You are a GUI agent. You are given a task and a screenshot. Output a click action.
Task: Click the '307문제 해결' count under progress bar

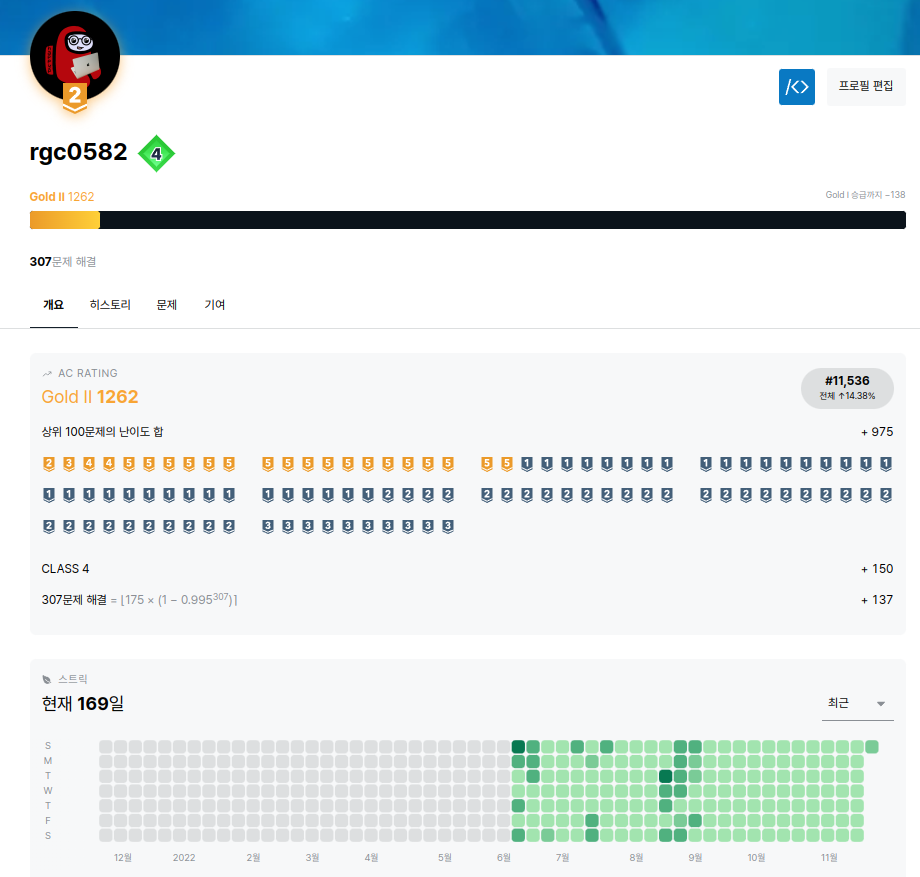(63, 262)
